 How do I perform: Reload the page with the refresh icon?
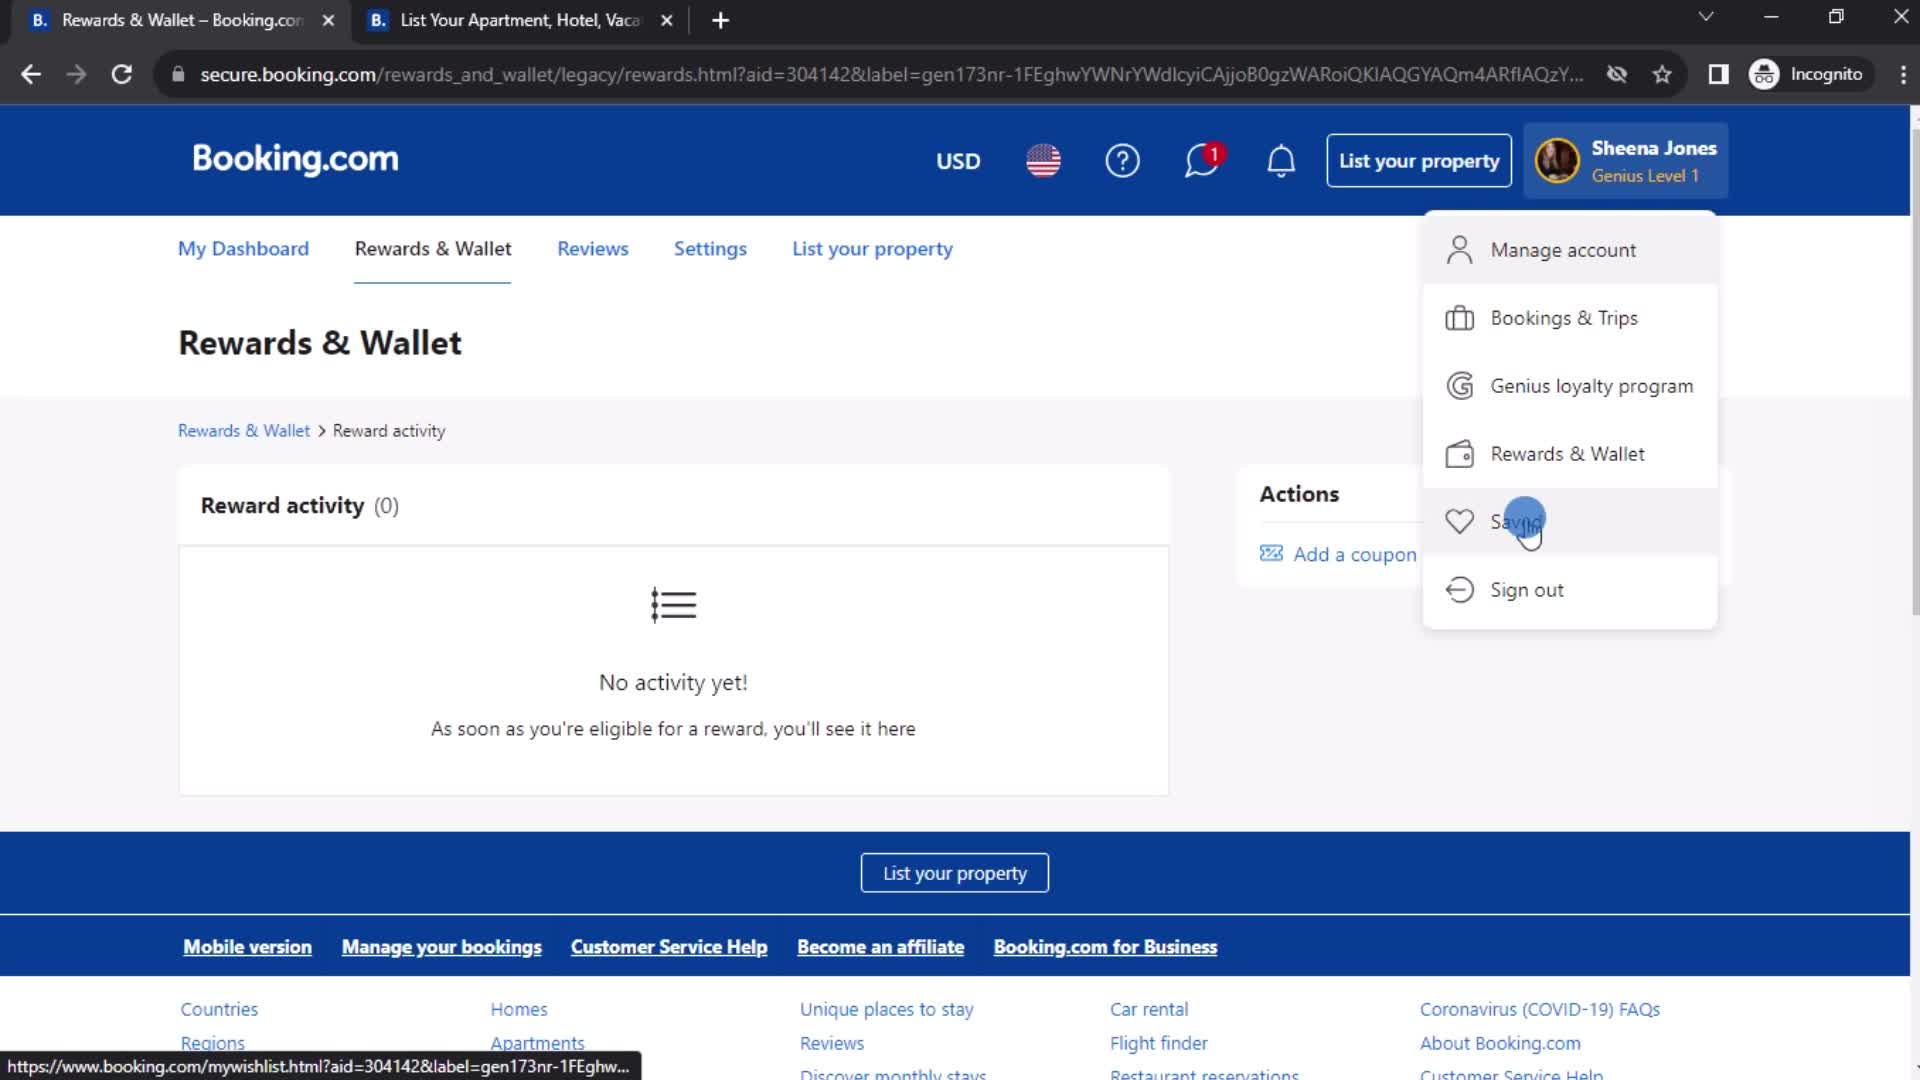click(122, 74)
